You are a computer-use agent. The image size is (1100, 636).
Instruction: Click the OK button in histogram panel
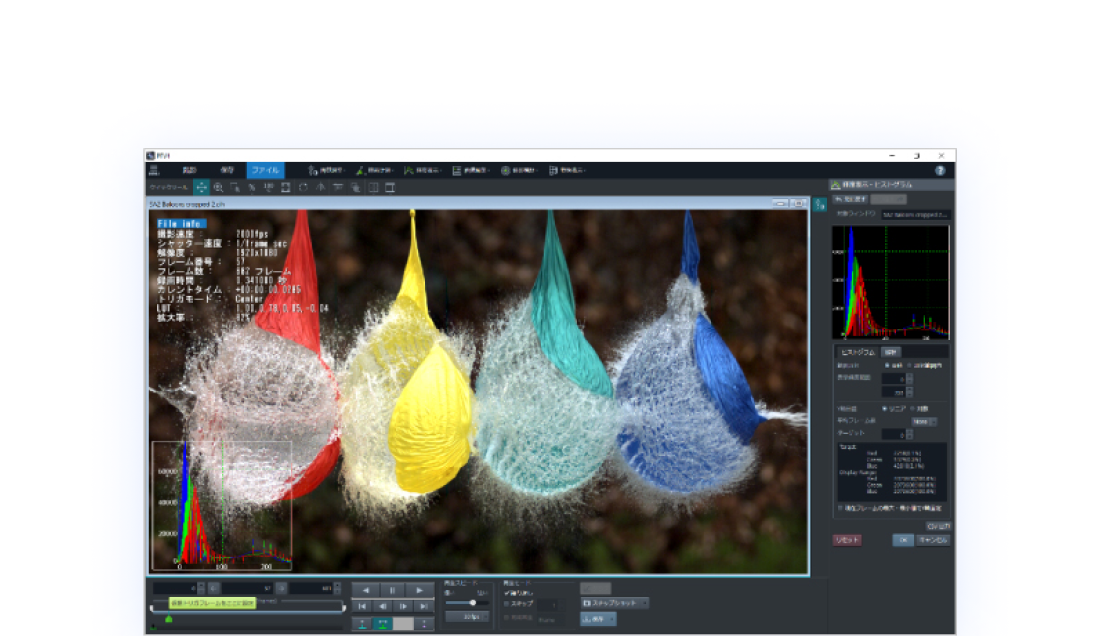pos(902,540)
